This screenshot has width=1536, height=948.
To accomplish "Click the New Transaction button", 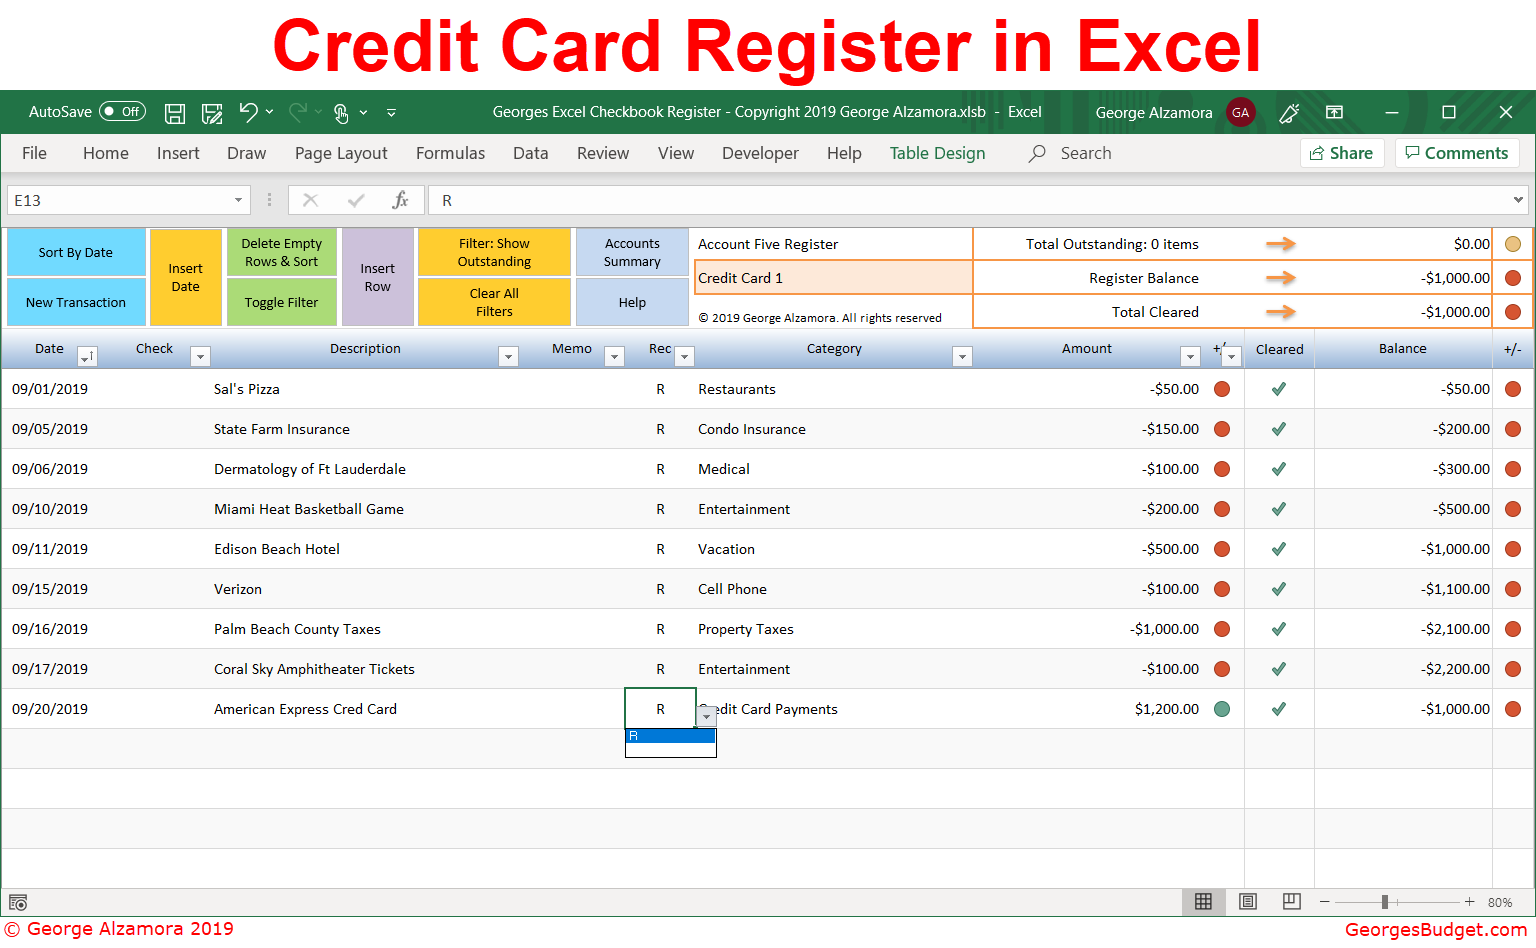I will tap(76, 302).
